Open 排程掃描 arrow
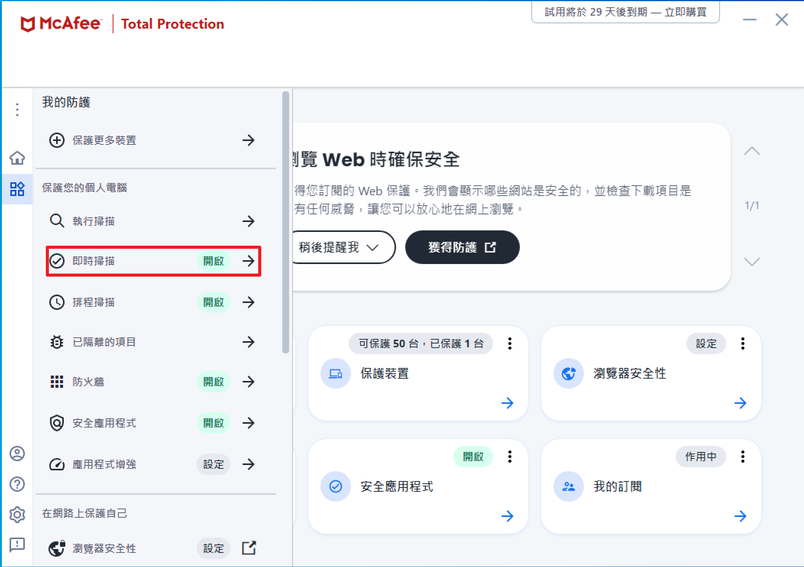Screen dimensions: 804x567 tap(249, 302)
